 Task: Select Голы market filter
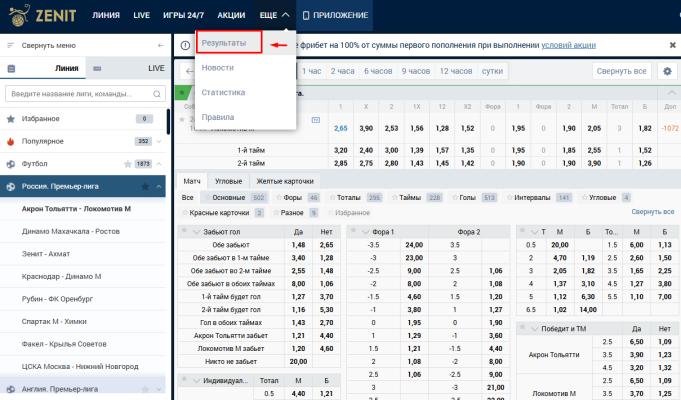click(x=473, y=198)
